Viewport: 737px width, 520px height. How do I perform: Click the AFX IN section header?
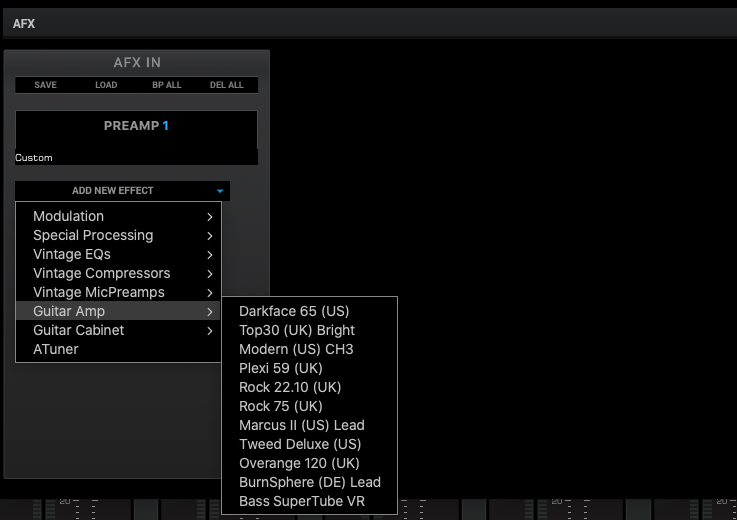click(137, 62)
